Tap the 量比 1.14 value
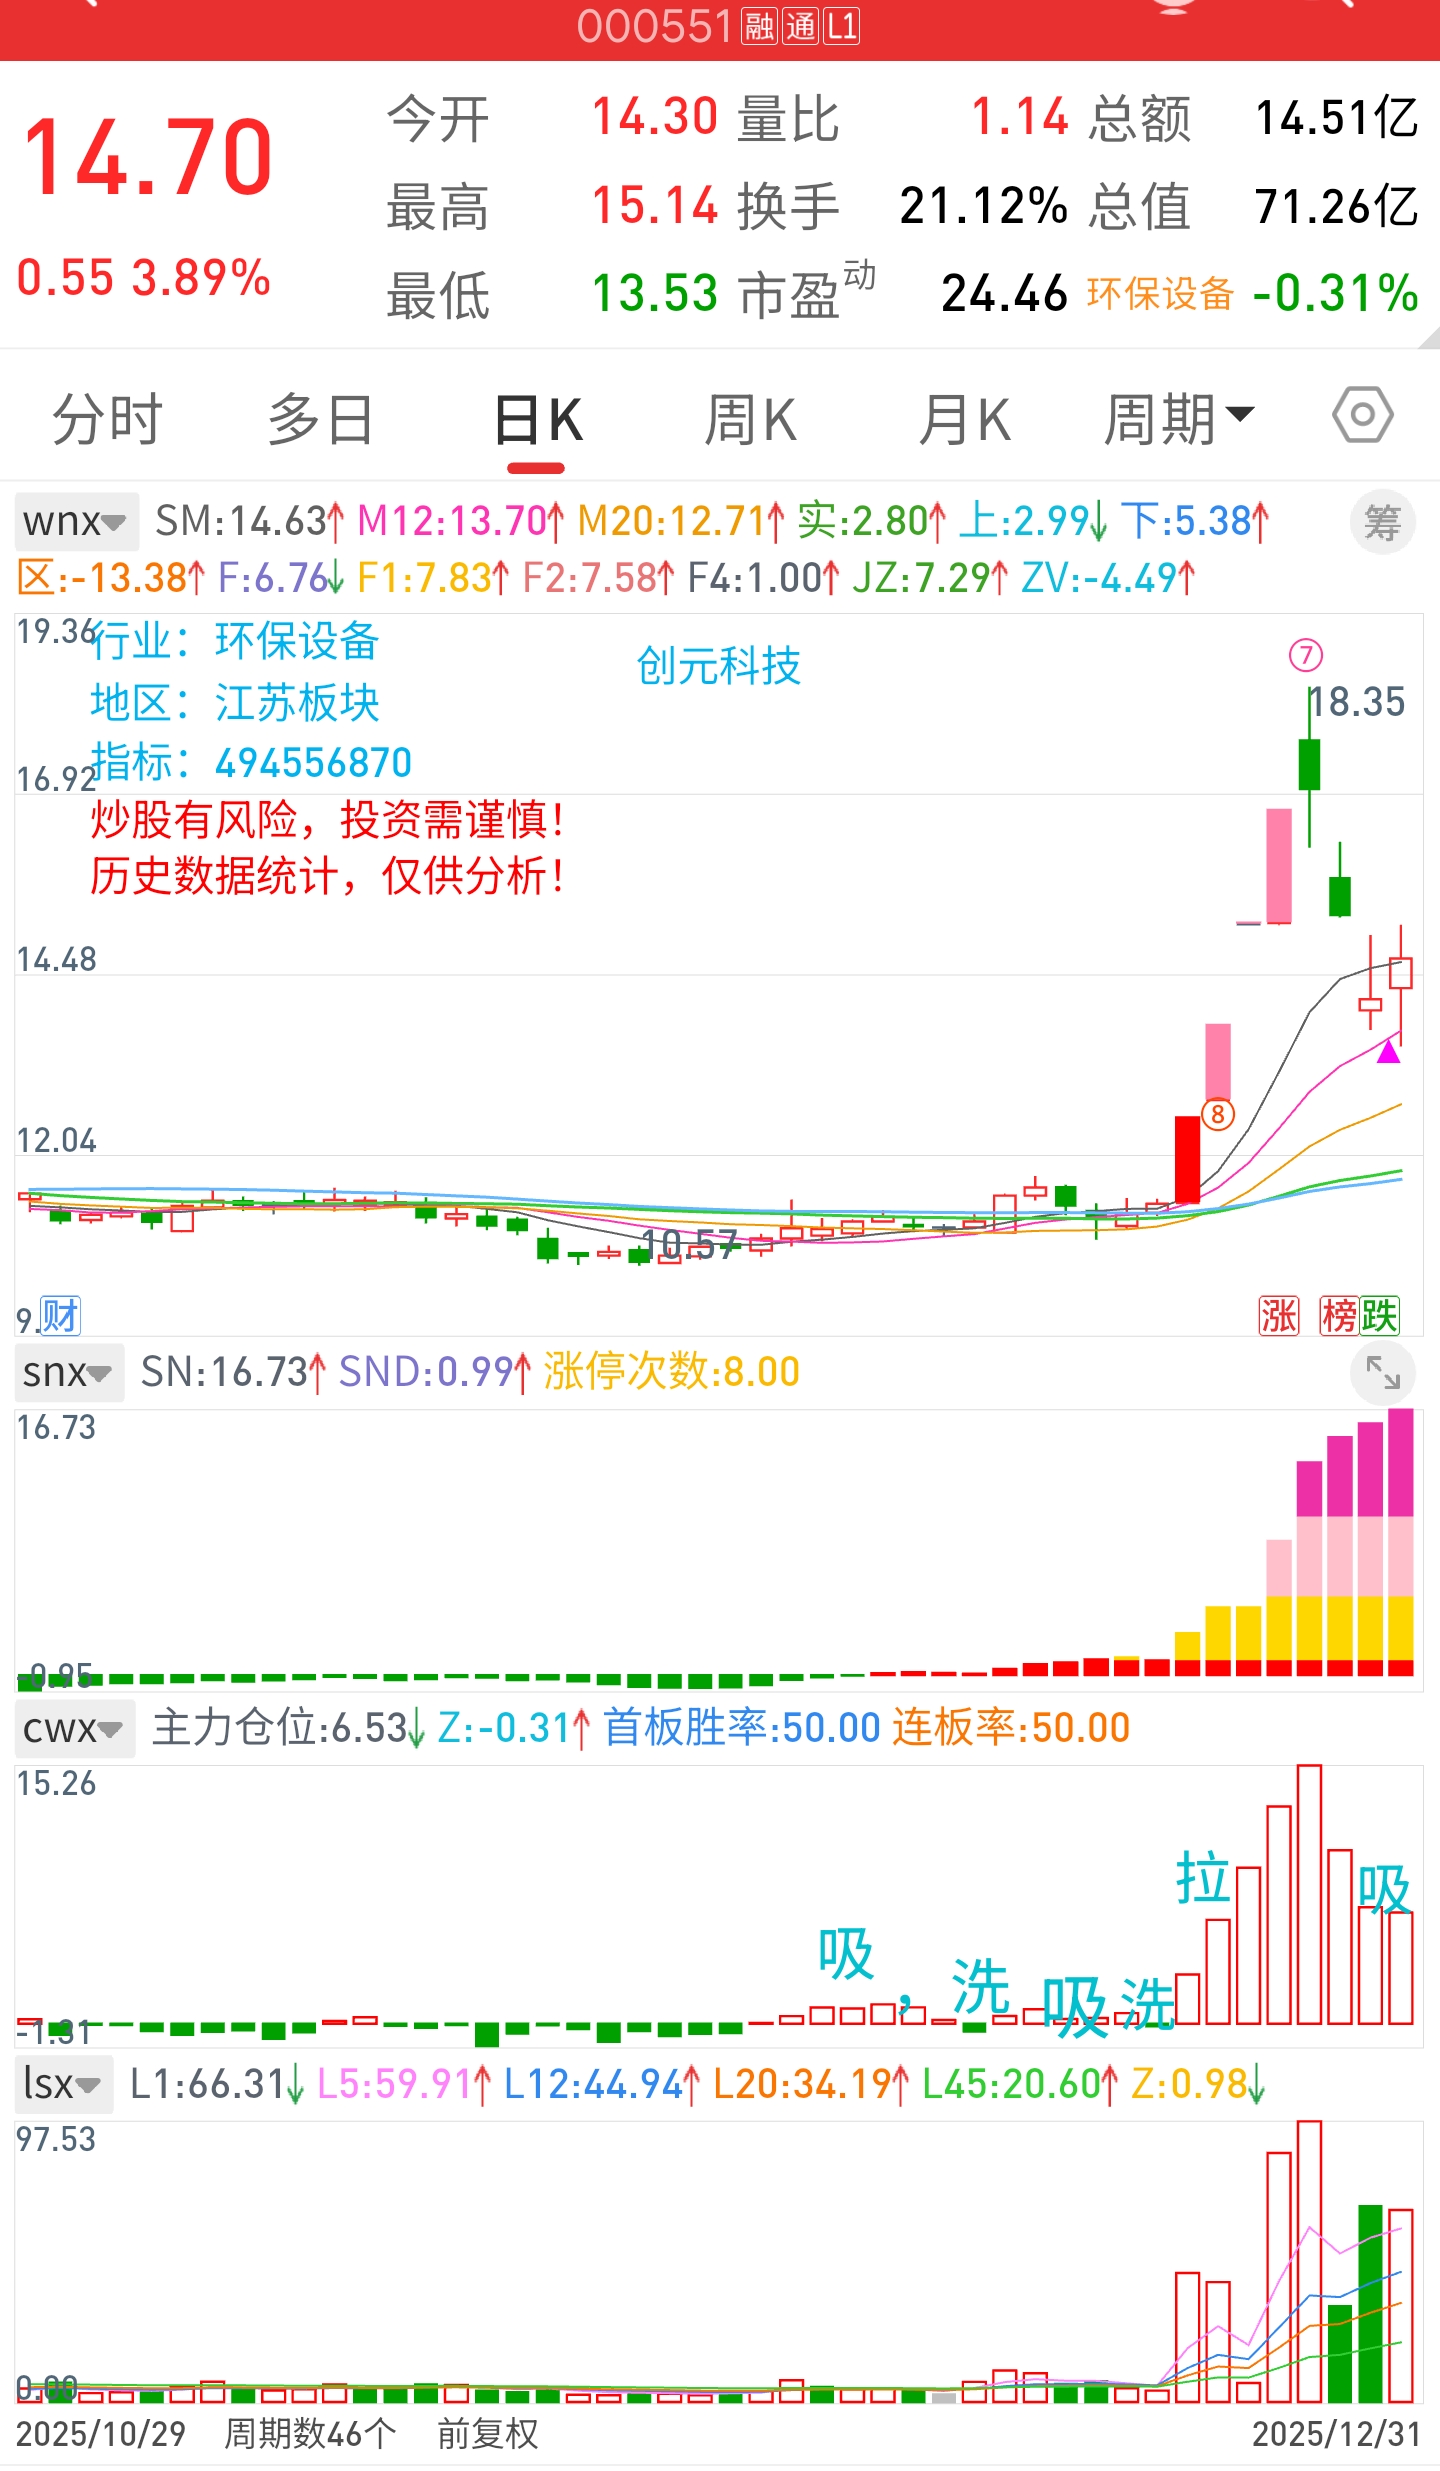Viewport: 1440px width, 2471px height. pyautogui.click(x=1020, y=118)
